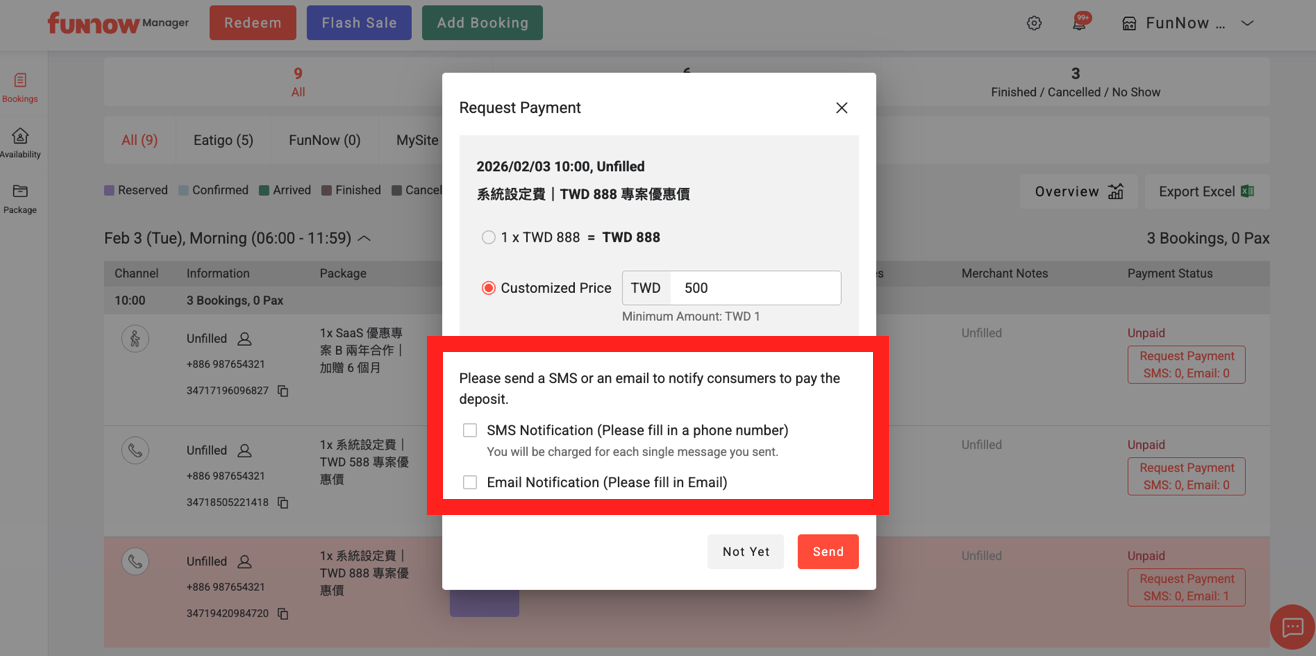The width and height of the screenshot is (1316, 656).
Task: Click the Not Yet button
Action: click(x=746, y=552)
